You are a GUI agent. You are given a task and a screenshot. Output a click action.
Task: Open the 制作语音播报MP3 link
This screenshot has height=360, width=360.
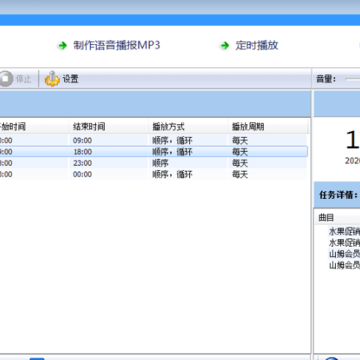click(117, 45)
